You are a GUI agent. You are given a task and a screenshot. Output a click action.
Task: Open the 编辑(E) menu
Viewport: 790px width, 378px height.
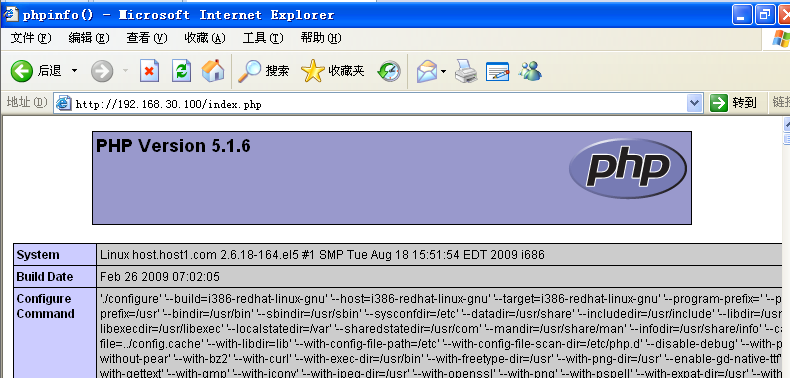(x=89, y=38)
